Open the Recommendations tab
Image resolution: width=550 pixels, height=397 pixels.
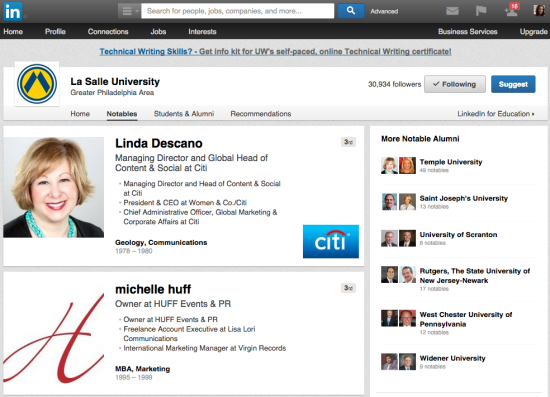click(261, 114)
